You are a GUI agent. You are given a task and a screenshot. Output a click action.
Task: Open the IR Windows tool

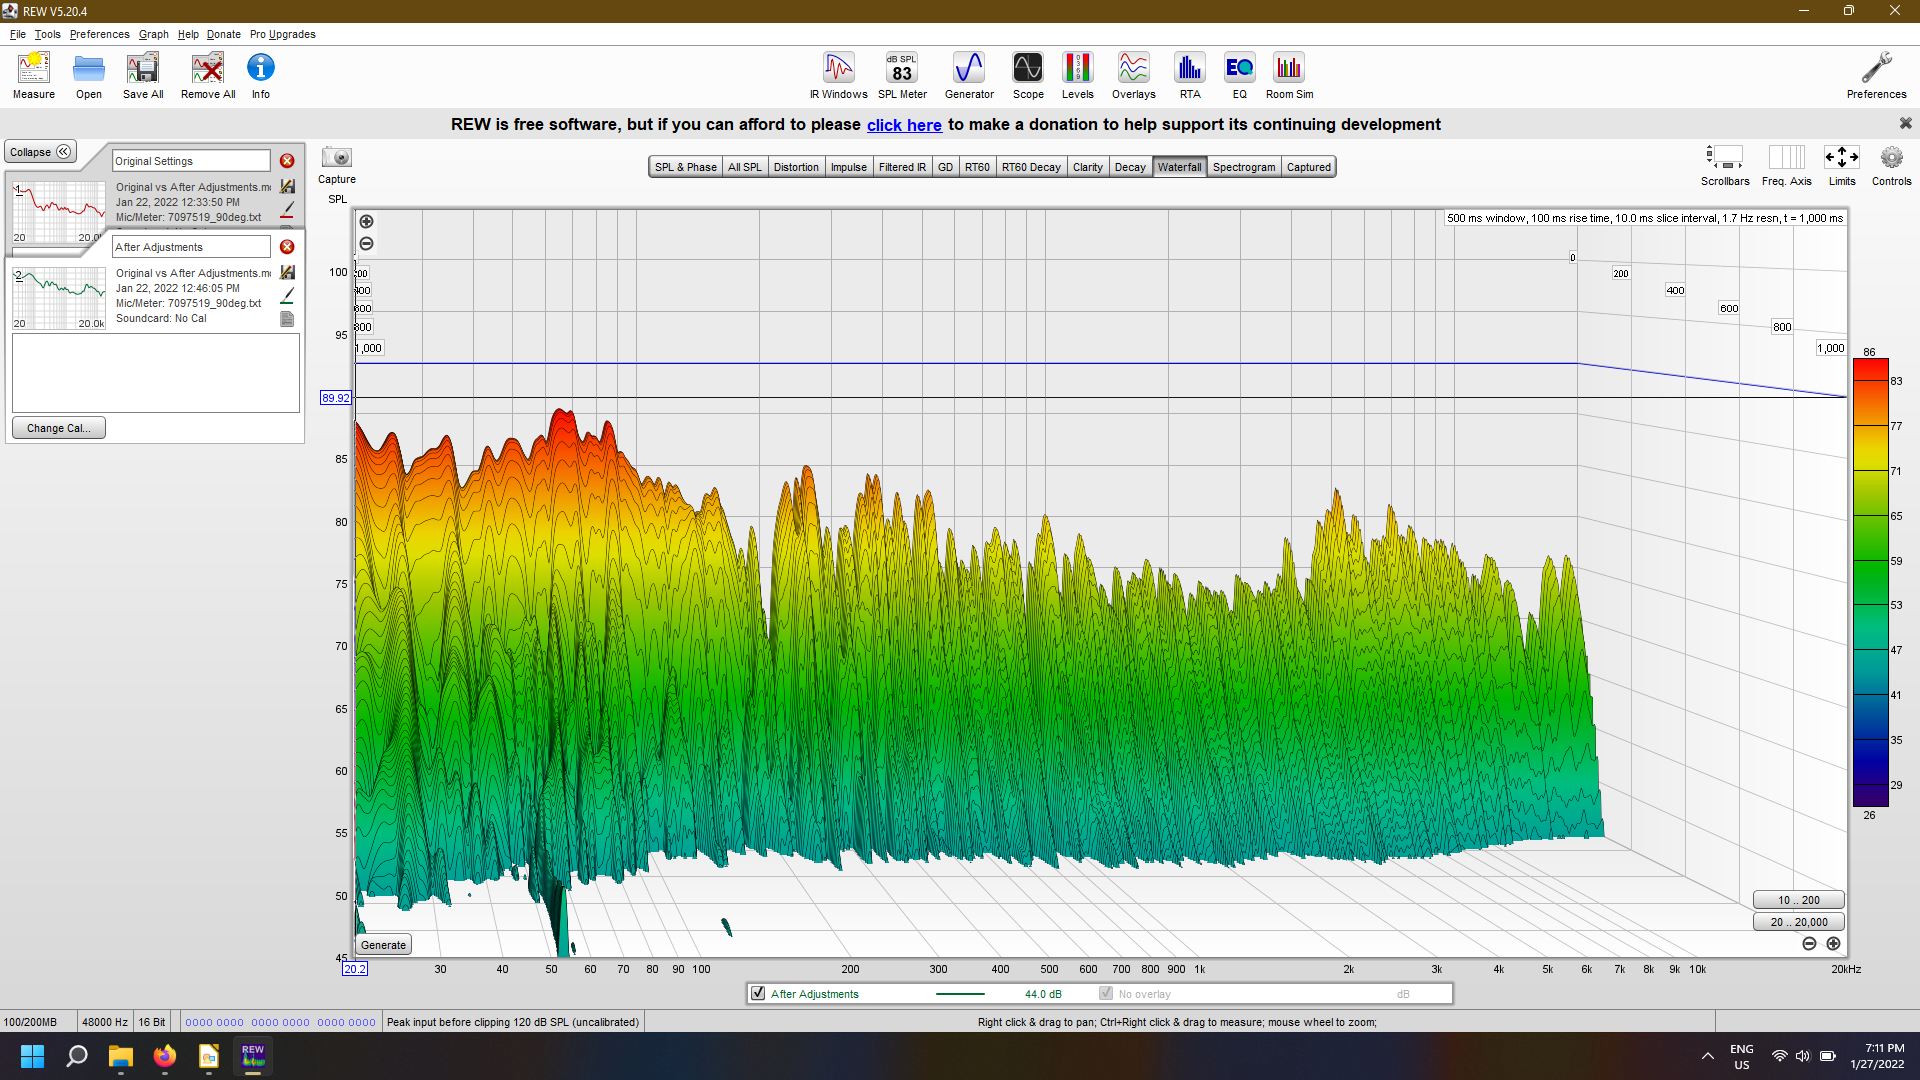click(x=839, y=76)
